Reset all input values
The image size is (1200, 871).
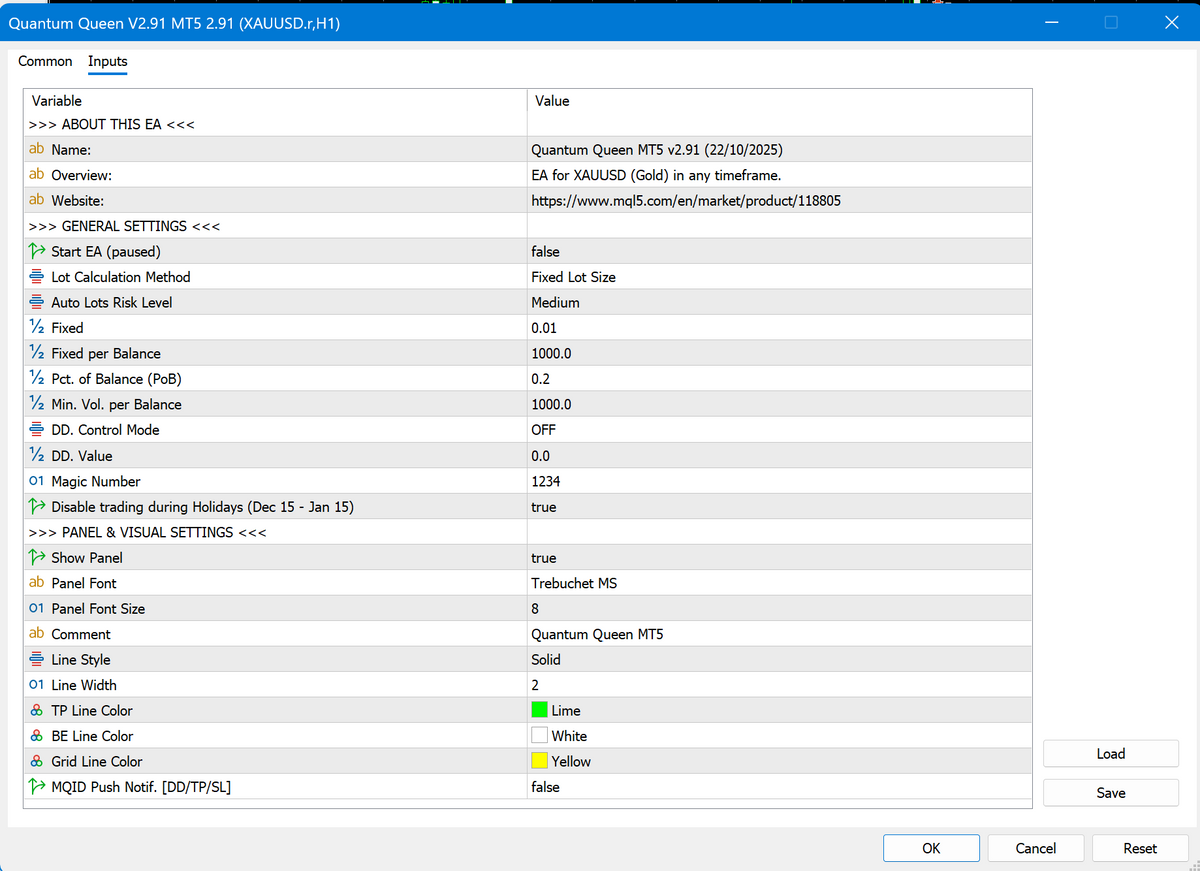click(1140, 847)
